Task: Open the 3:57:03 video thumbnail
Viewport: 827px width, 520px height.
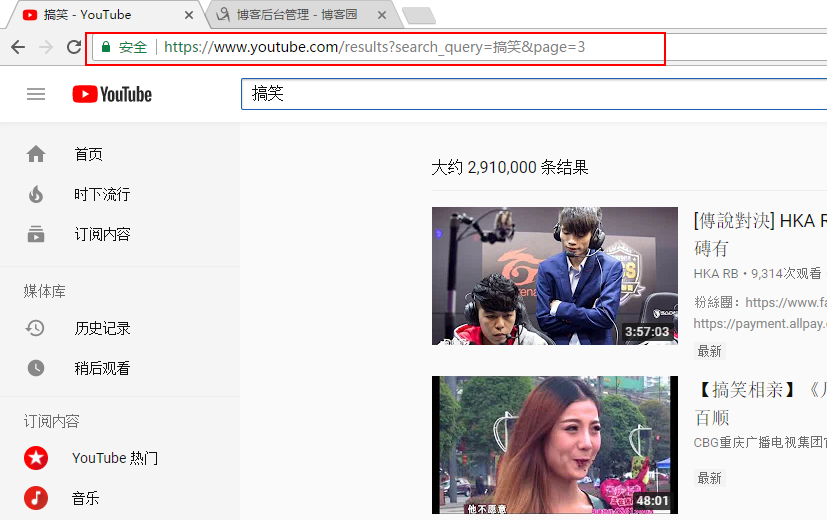Action: [x=555, y=276]
